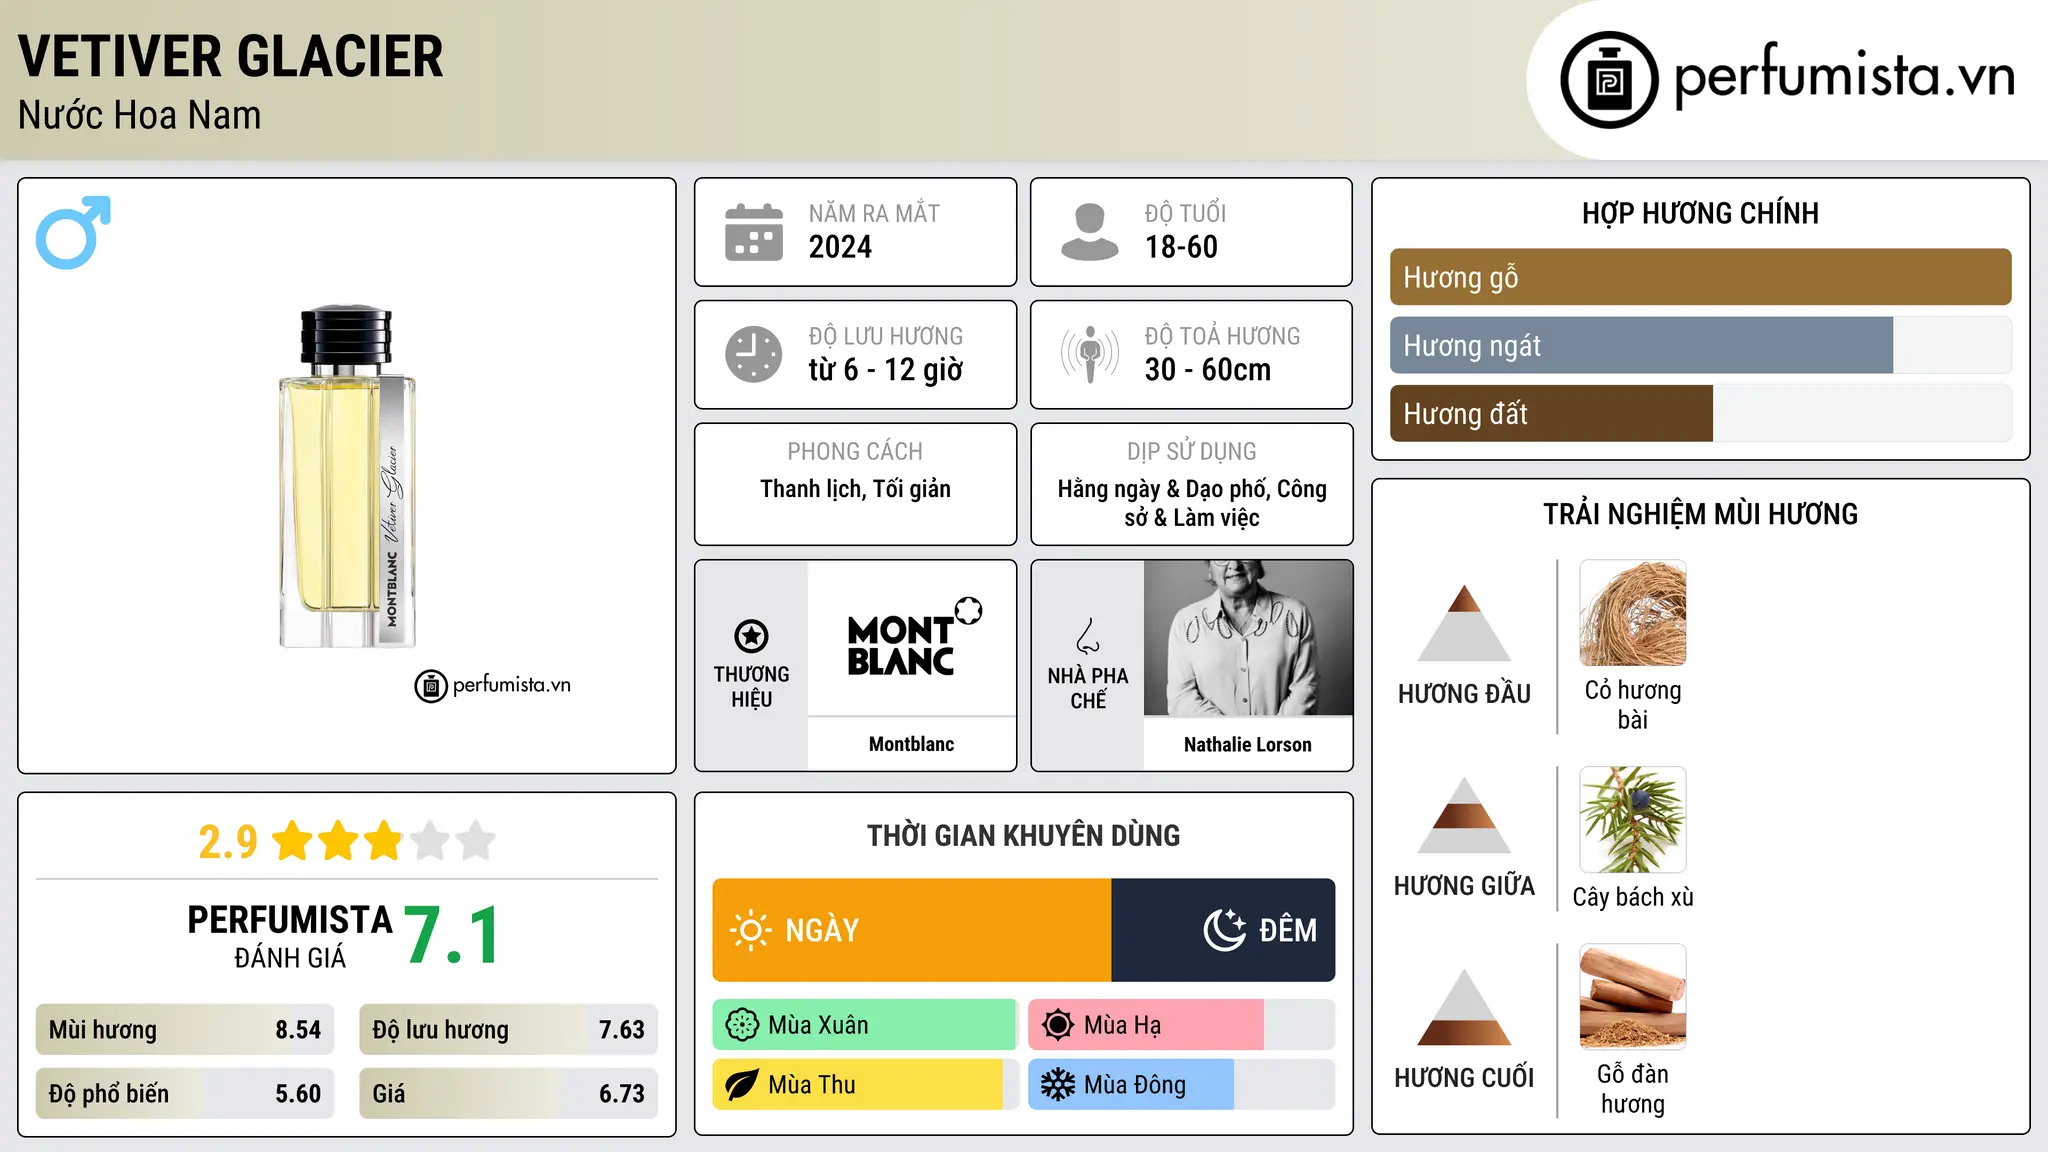This screenshot has height=1152, width=2048.
Task: Click the sun icon in the day bar
Action: pos(750,930)
